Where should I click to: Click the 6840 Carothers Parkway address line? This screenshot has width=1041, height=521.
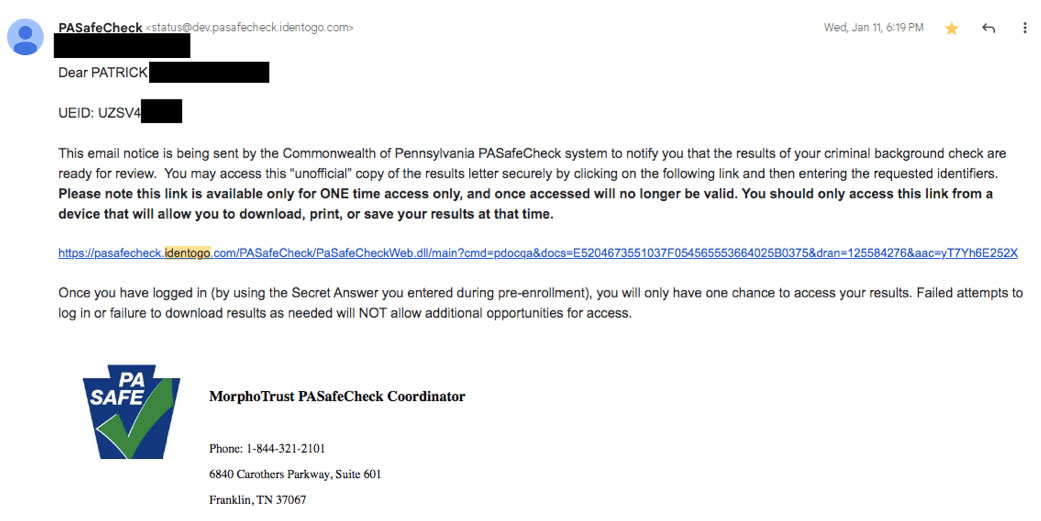pyautogui.click(x=294, y=474)
